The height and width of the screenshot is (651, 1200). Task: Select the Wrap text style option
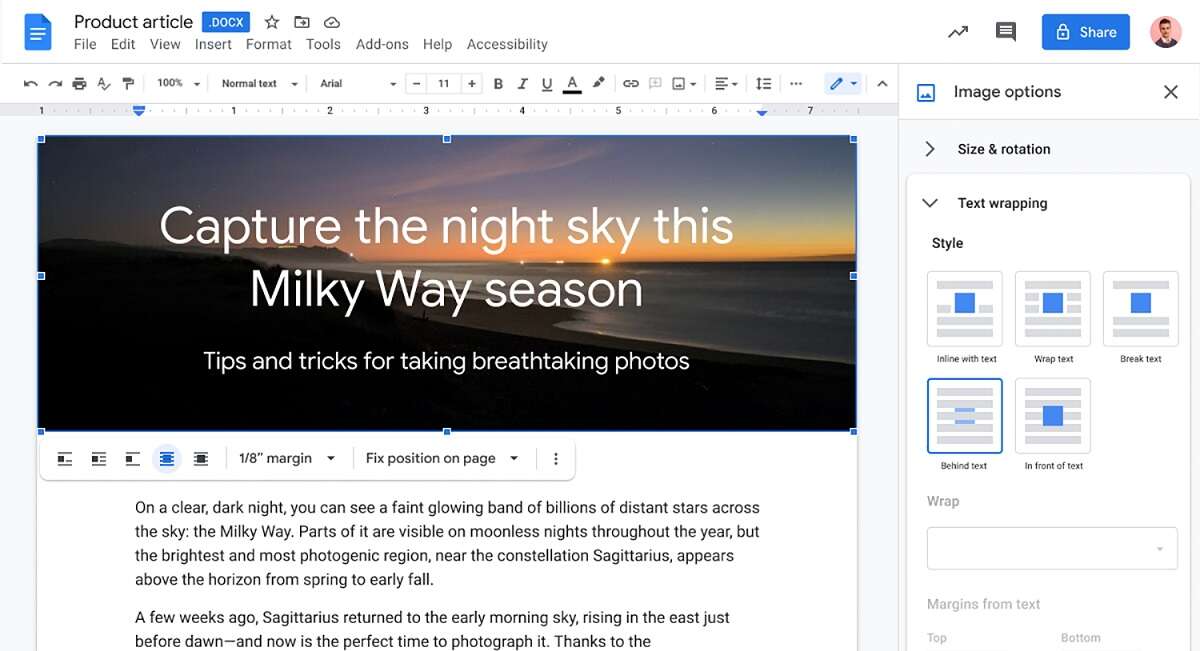point(1052,309)
